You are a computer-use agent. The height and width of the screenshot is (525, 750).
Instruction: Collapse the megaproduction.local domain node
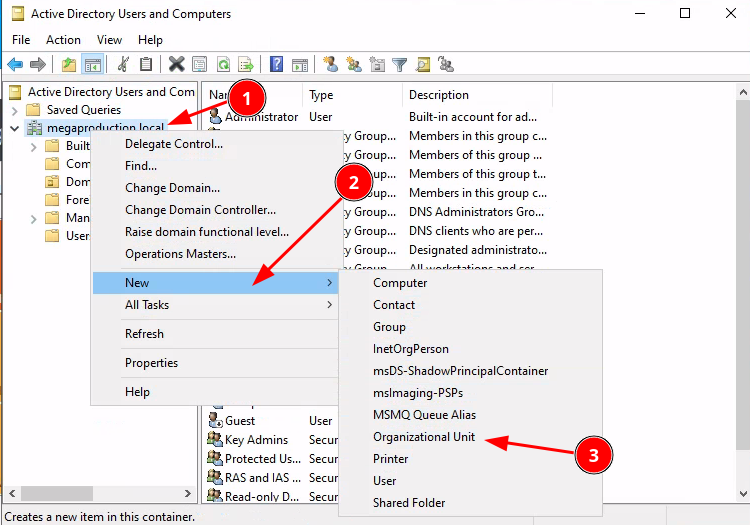coord(15,128)
